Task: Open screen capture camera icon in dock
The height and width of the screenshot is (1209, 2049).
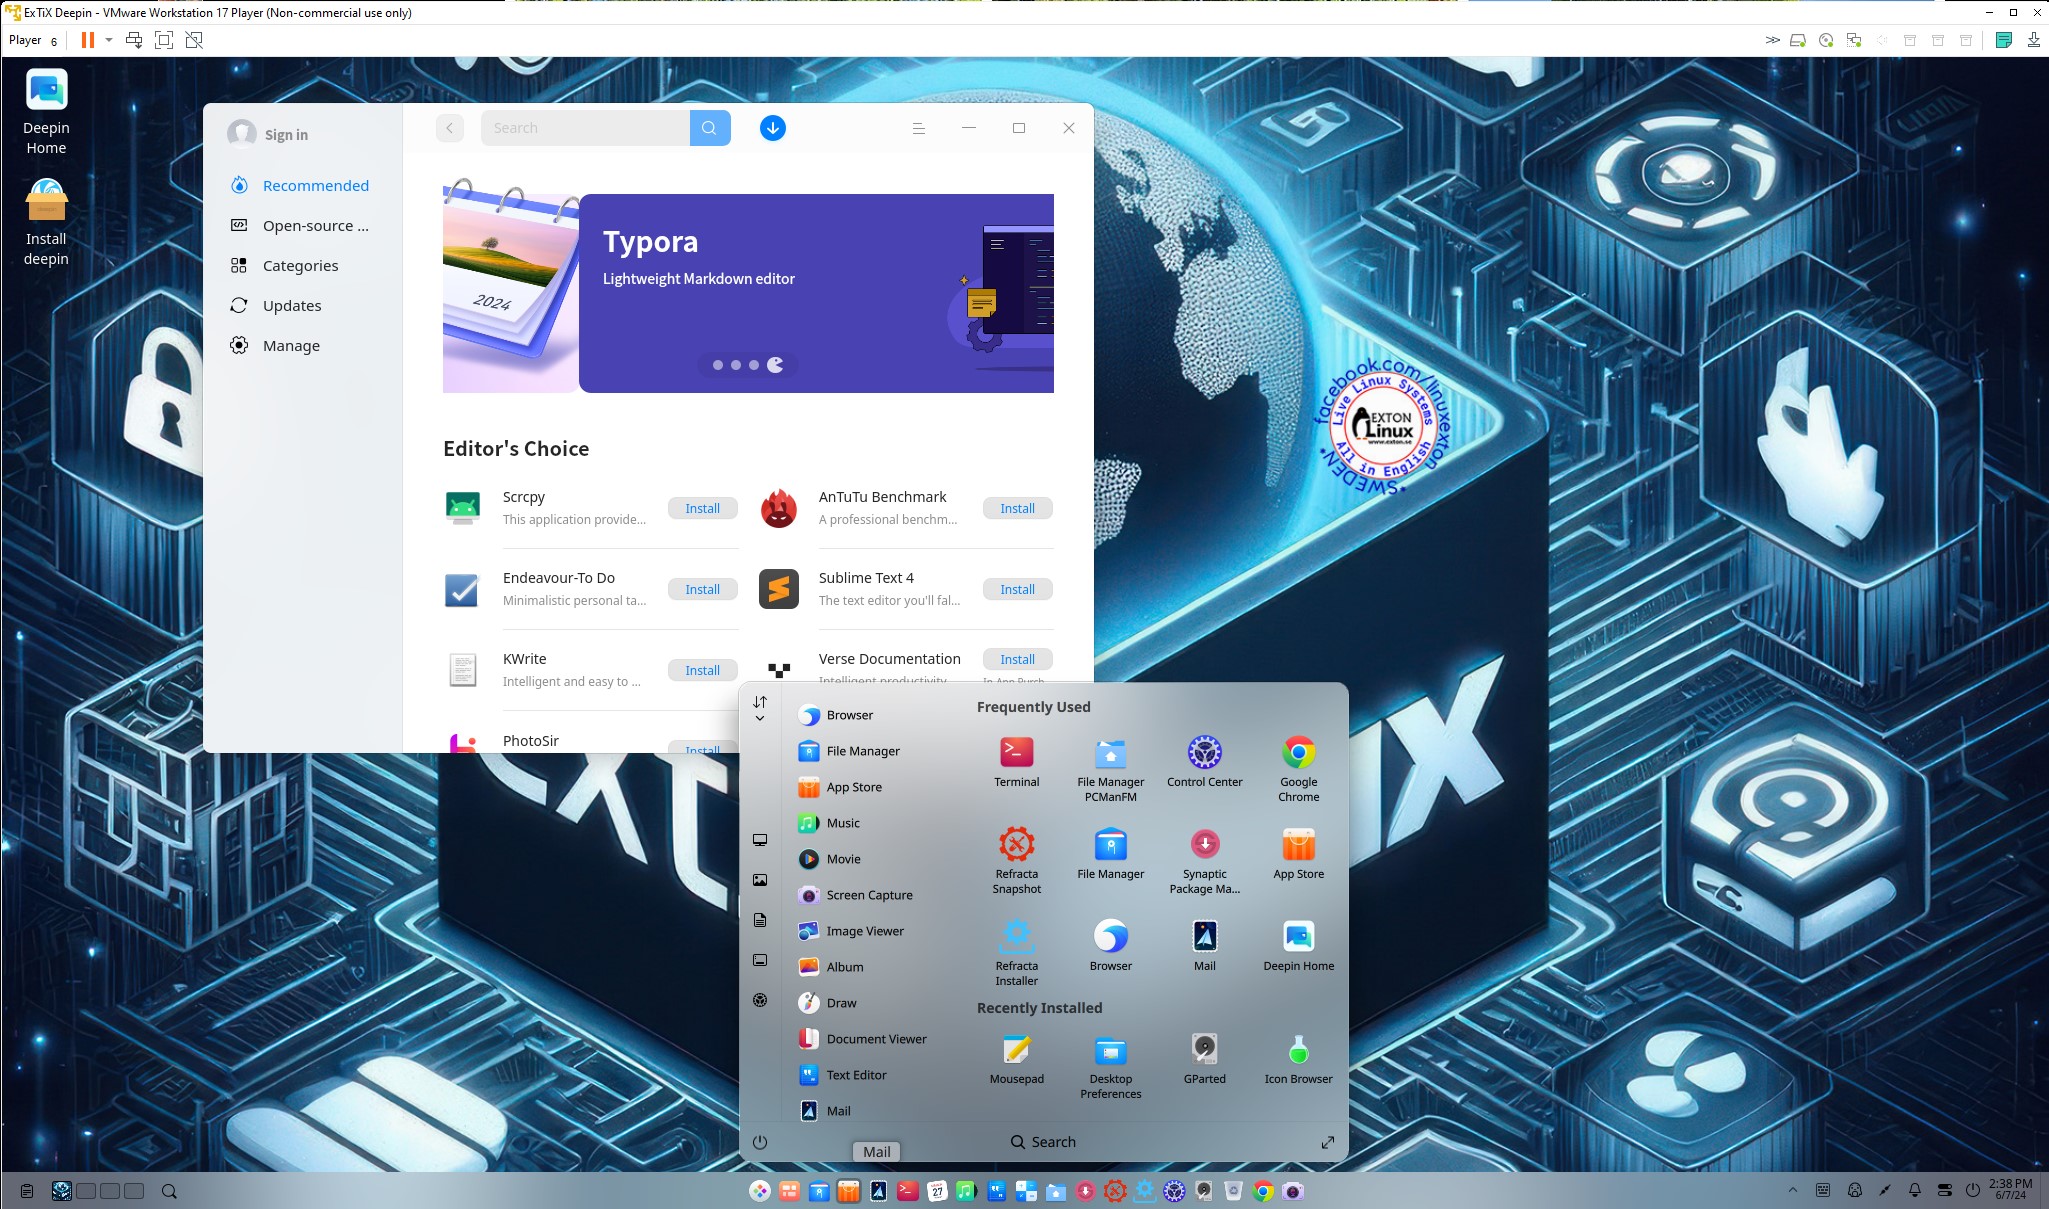Action: pos(1293,1191)
